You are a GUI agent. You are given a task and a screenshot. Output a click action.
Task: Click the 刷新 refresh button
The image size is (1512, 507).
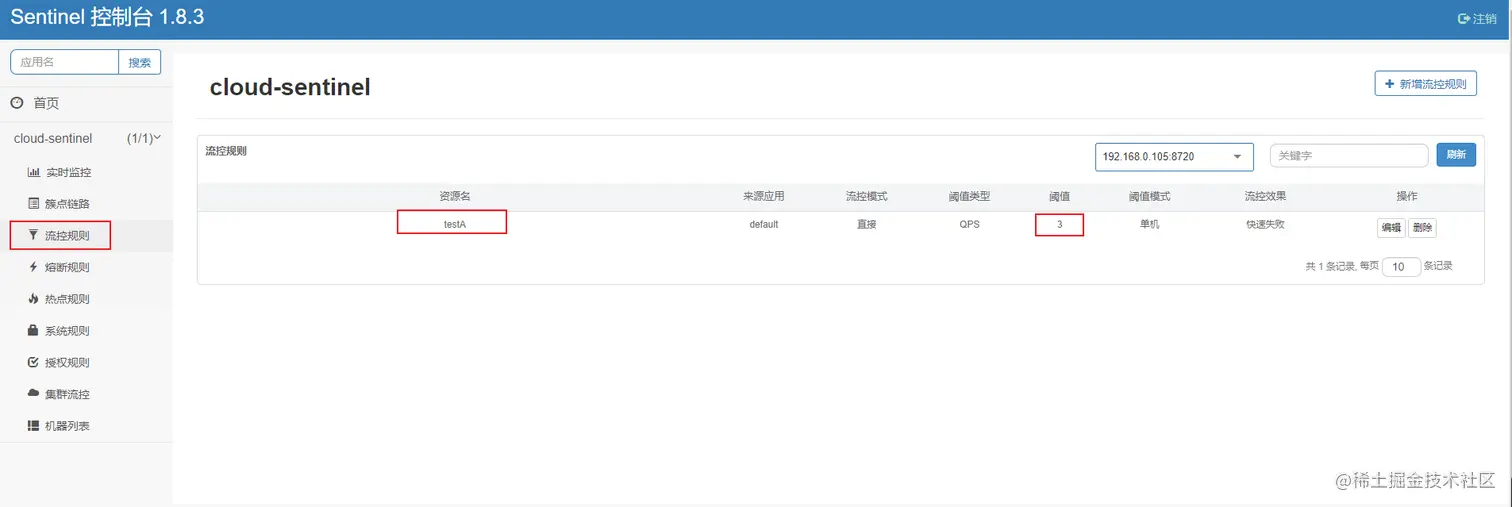click(x=1456, y=155)
